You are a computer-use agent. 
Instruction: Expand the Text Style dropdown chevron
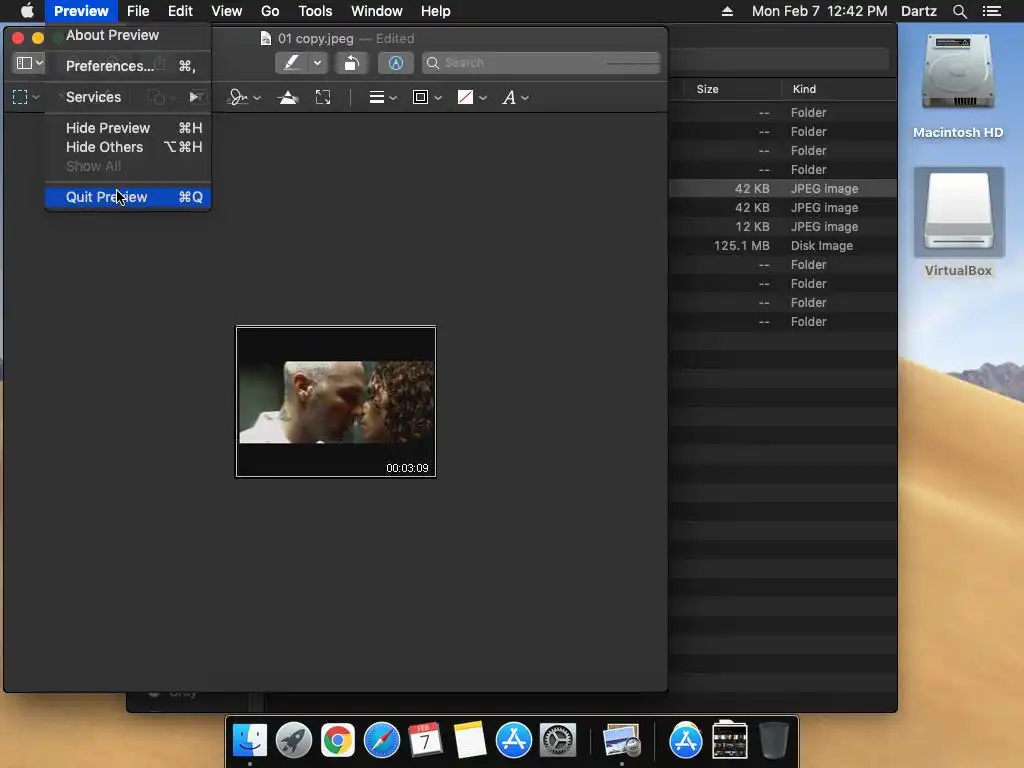[525, 98]
